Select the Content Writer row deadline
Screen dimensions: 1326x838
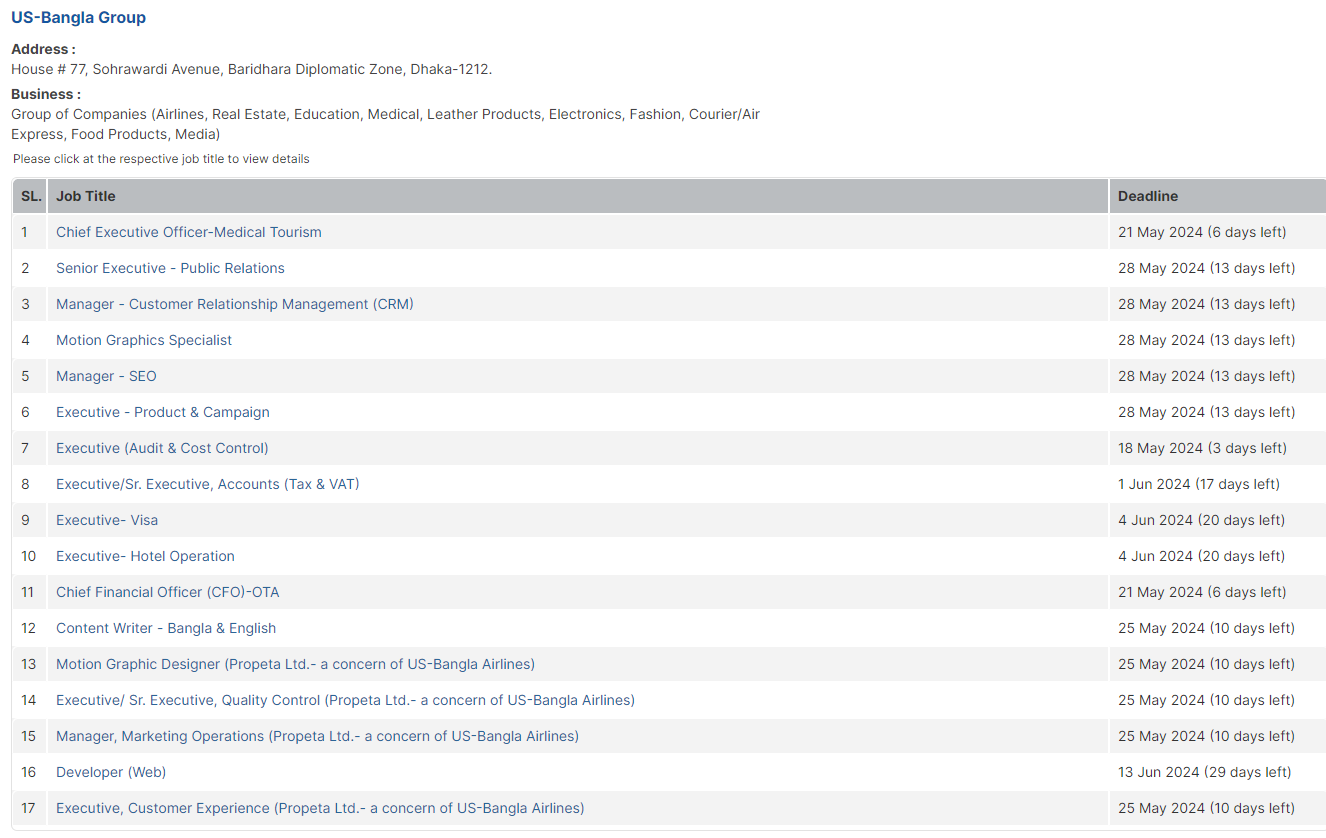pos(1206,628)
